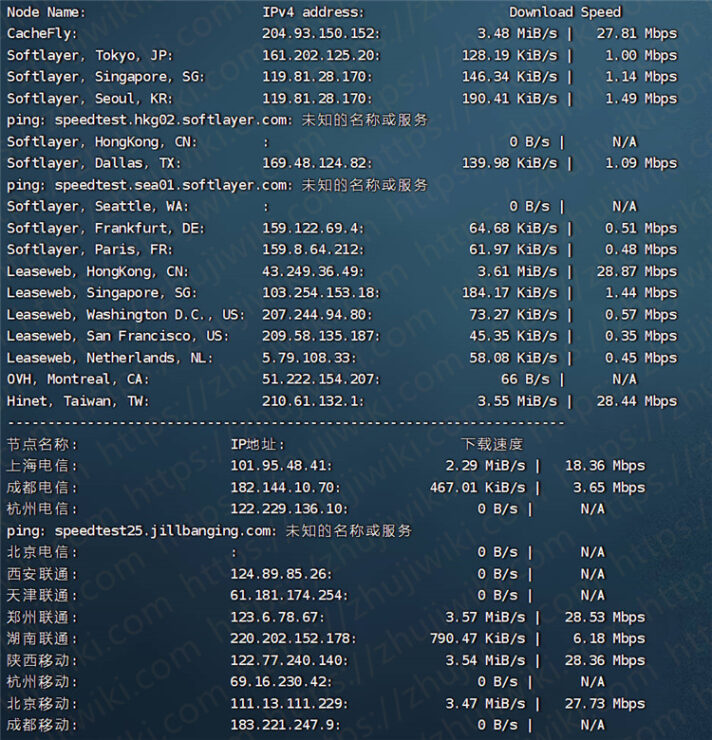712x740 pixels.
Task: Click the CacheFly speed 27.81 Mbps
Action: tap(637, 34)
